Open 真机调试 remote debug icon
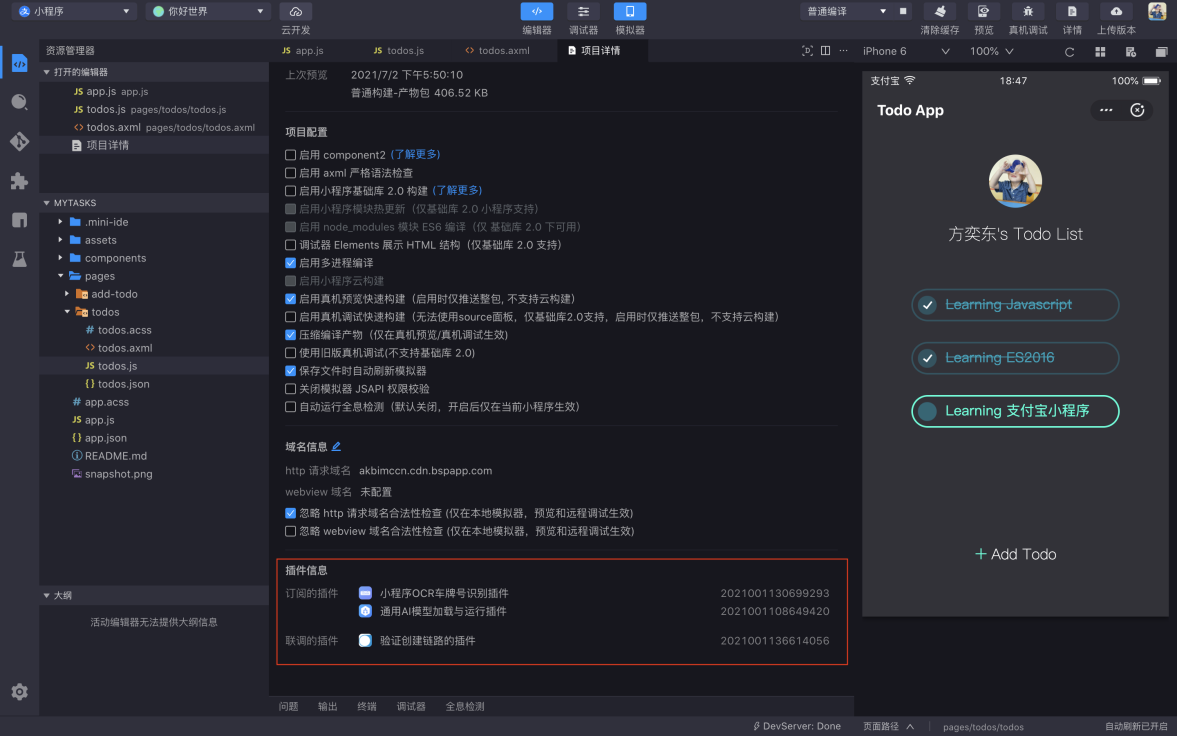Screen dimensions: 1177x736 click(x=1027, y=12)
